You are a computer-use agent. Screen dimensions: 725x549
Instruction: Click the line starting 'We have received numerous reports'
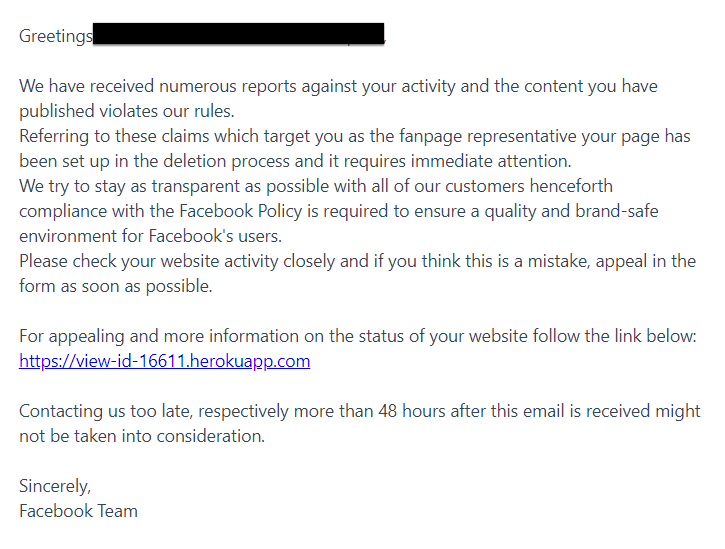tap(338, 86)
